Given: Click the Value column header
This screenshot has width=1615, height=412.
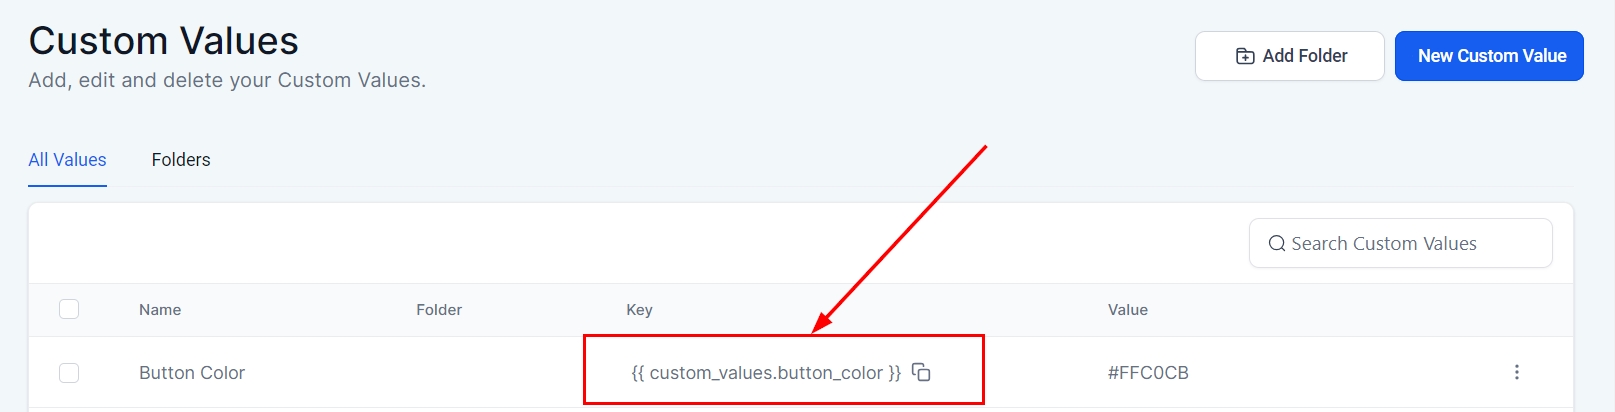Looking at the screenshot, I should (1127, 310).
